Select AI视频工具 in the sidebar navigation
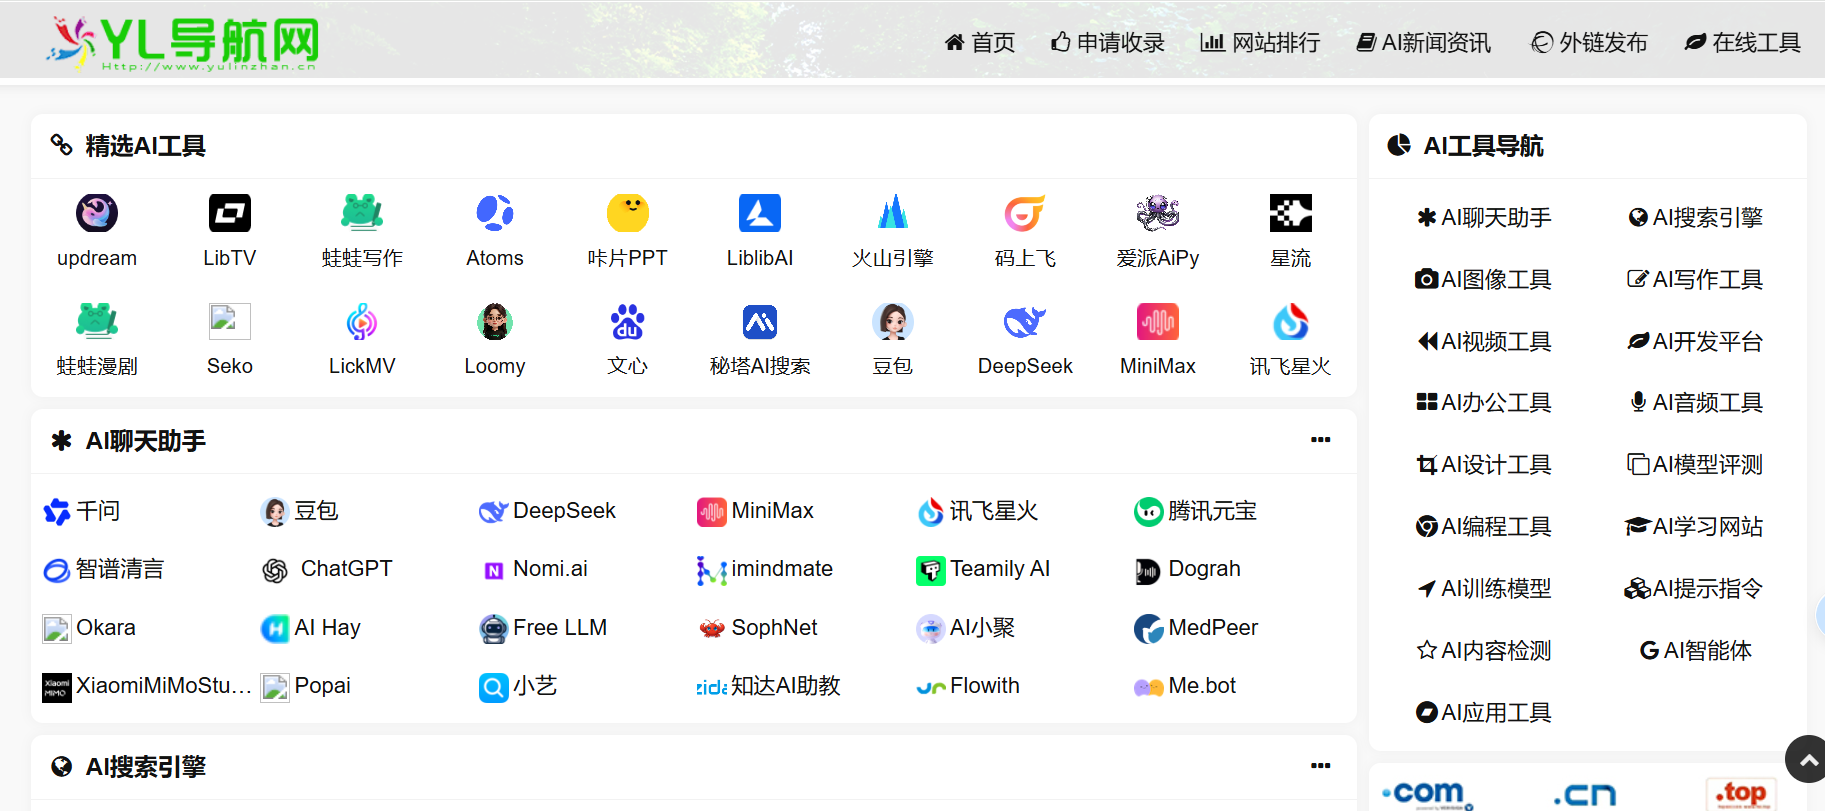Viewport: 1825px width, 811px height. click(1484, 341)
